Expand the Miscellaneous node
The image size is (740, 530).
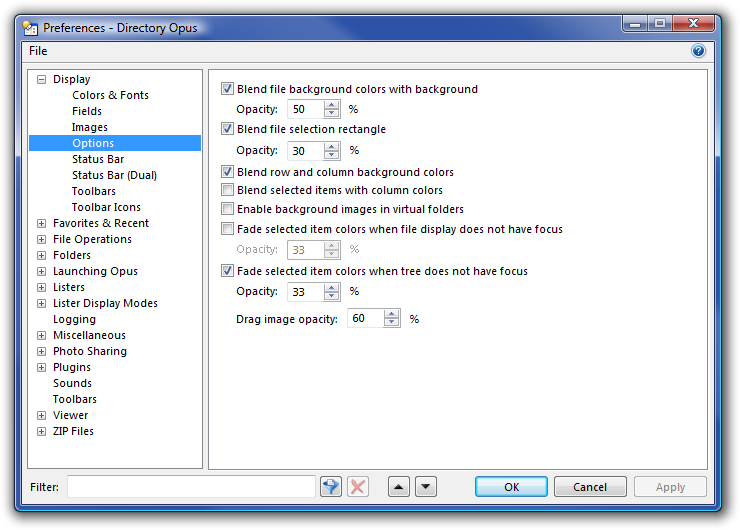tap(42, 336)
